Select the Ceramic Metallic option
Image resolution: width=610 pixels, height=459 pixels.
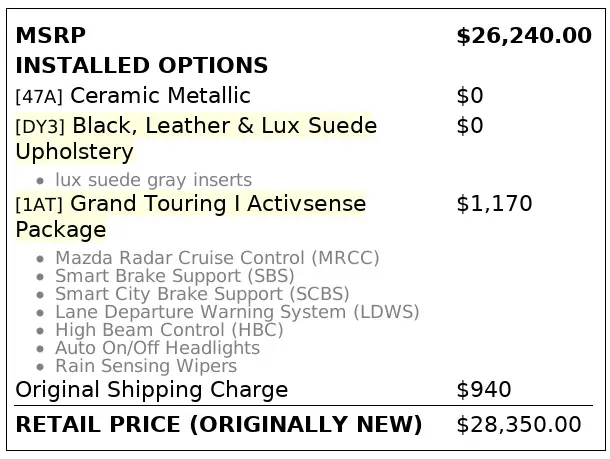tap(160, 96)
